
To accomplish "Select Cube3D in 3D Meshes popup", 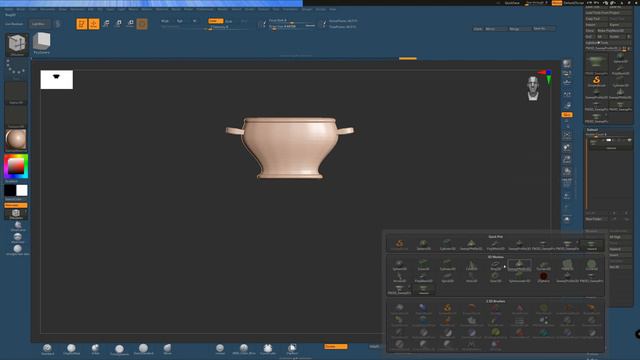I will tap(423, 265).
